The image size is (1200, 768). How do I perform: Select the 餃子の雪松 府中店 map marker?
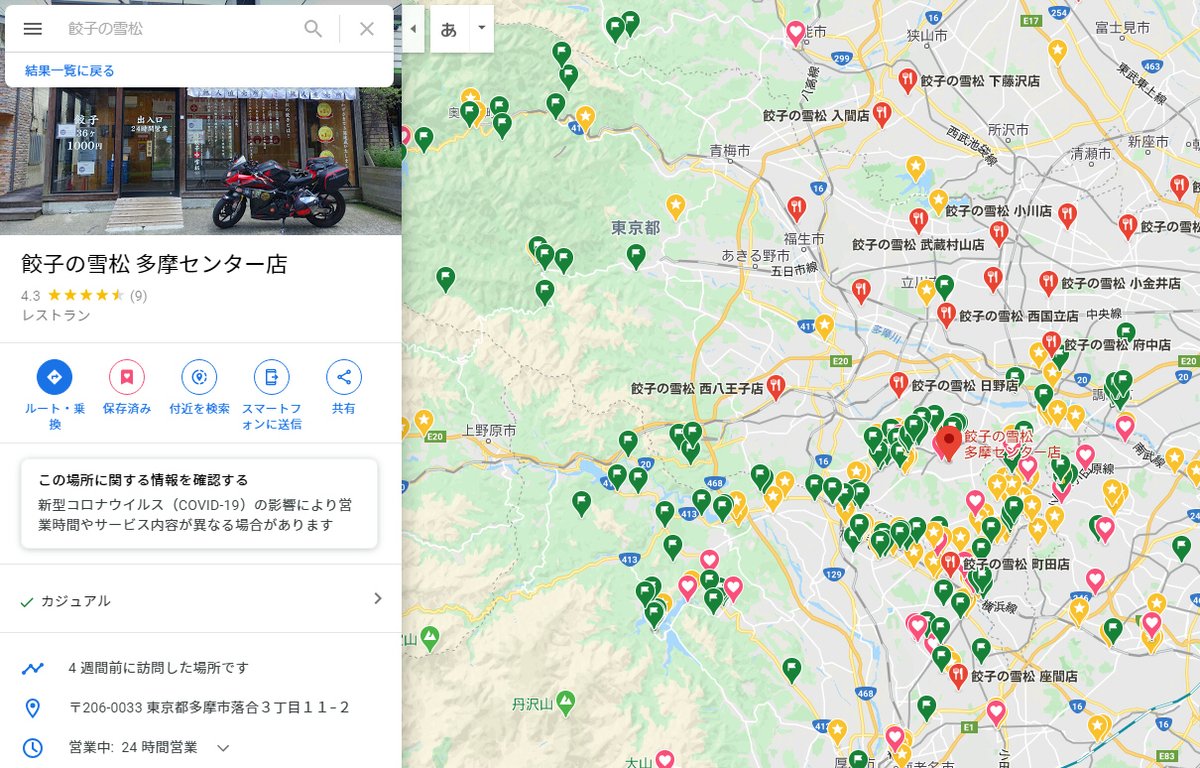[x=1051, y=343]
